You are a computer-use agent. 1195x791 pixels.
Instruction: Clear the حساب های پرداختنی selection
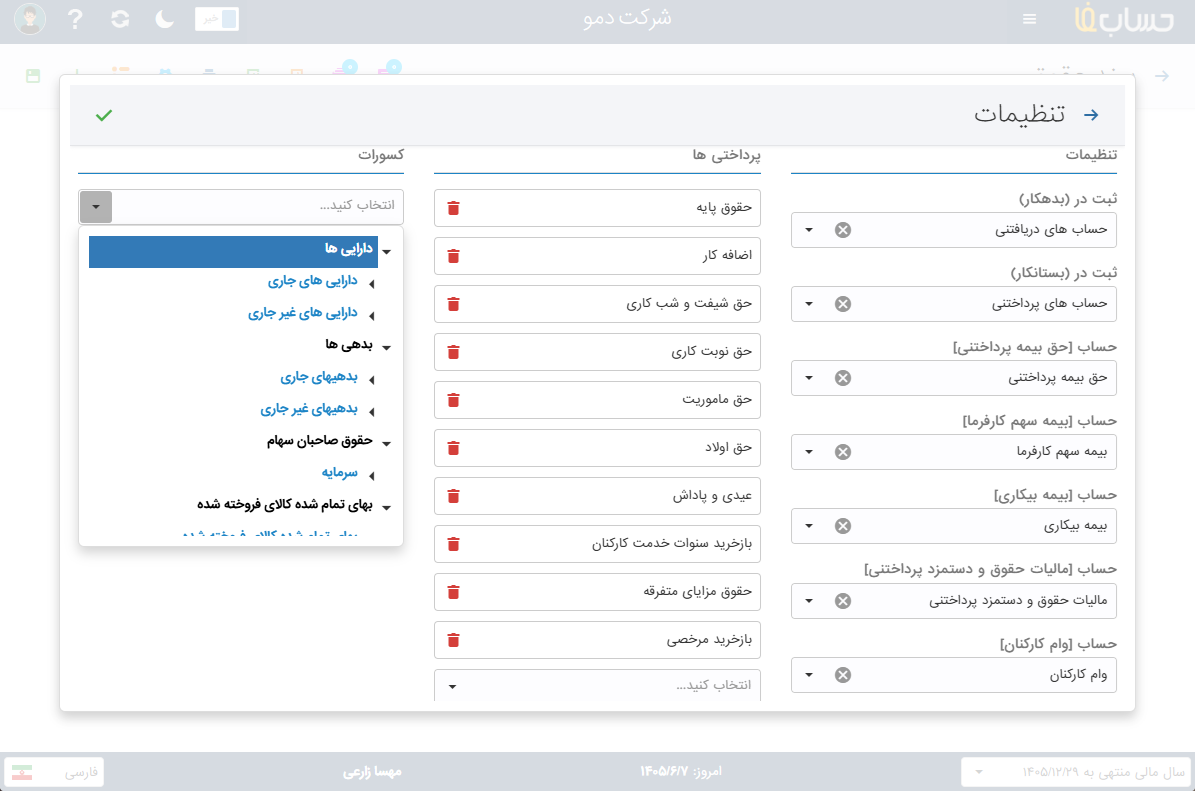843,304
